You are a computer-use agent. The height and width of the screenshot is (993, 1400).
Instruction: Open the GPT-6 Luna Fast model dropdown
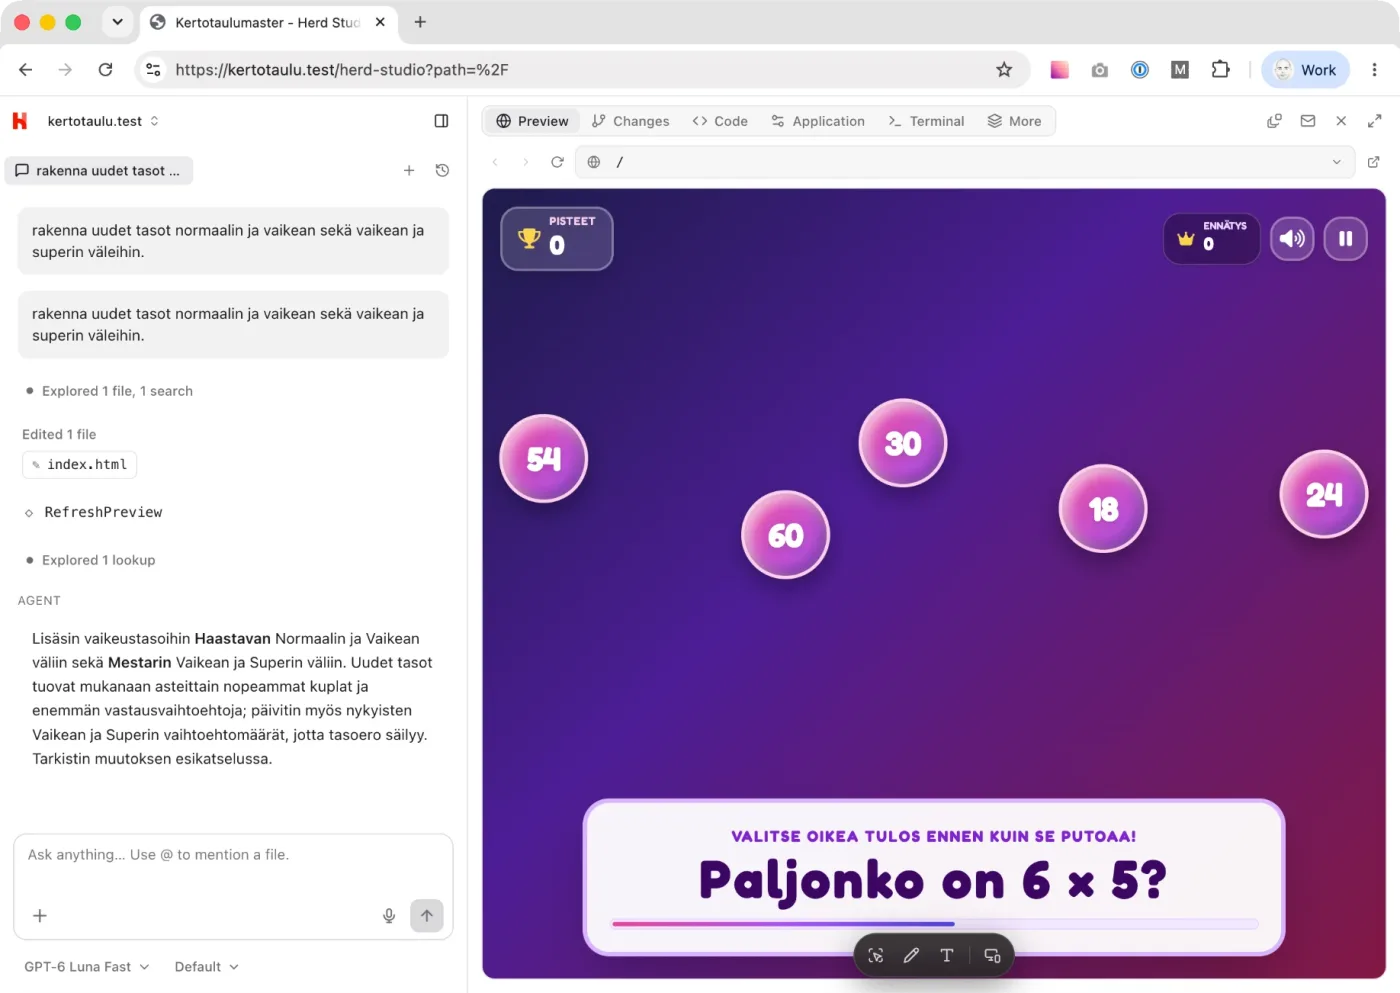pyautogui.click(x=87, y=967)
